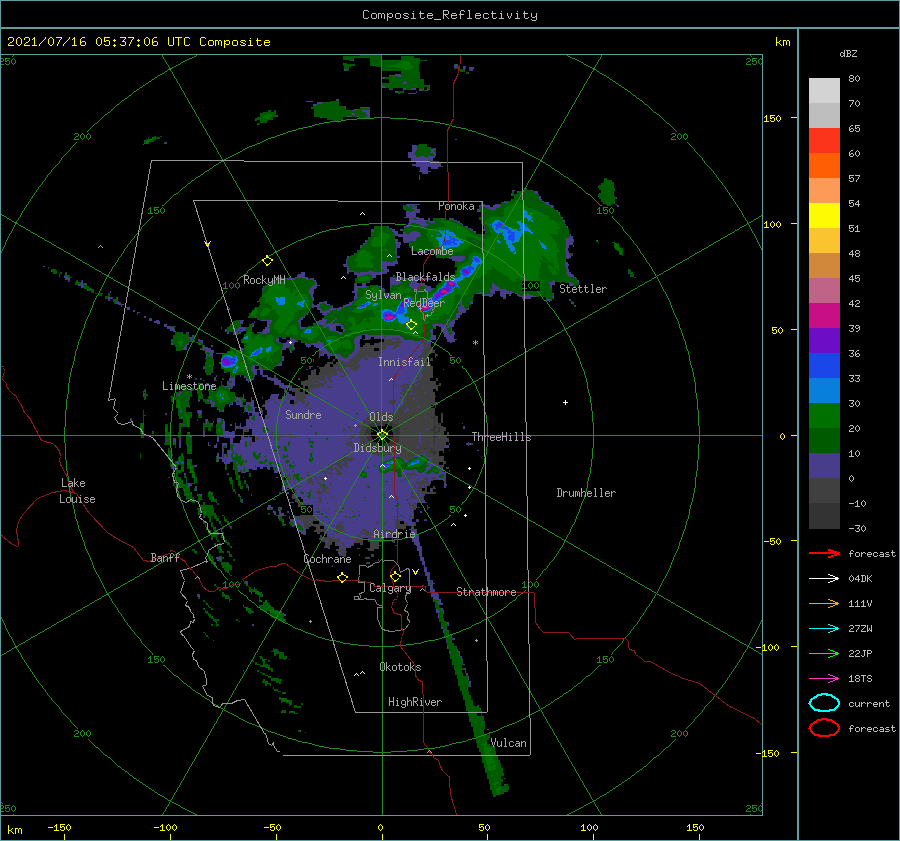This screenshot has height=841, width=900.
Task: Click the Innisfail label
Action: pos(404,362)
